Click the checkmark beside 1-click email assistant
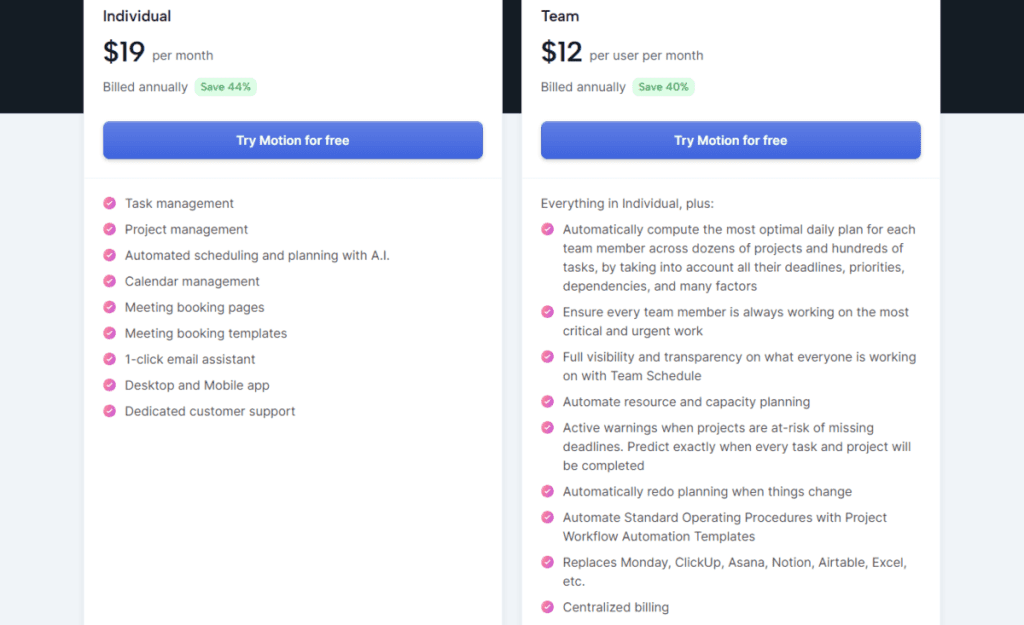 [110, 359]
